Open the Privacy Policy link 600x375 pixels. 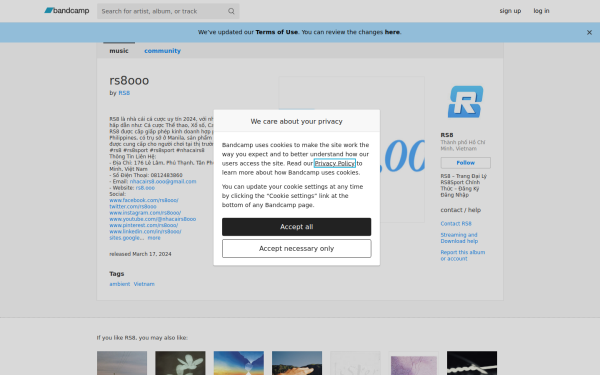(x=335, y=163)
